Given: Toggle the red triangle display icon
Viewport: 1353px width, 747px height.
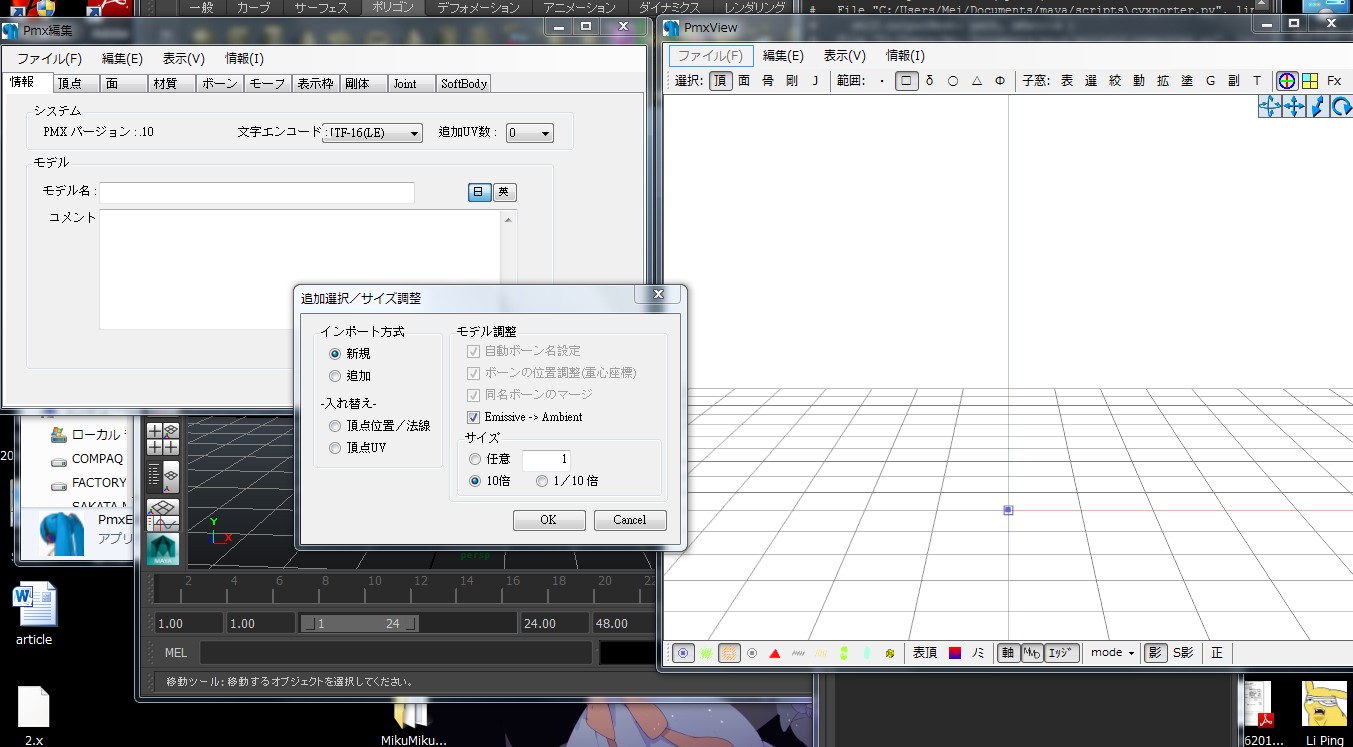Looking at the screenshot, I should tap(774, 653).
